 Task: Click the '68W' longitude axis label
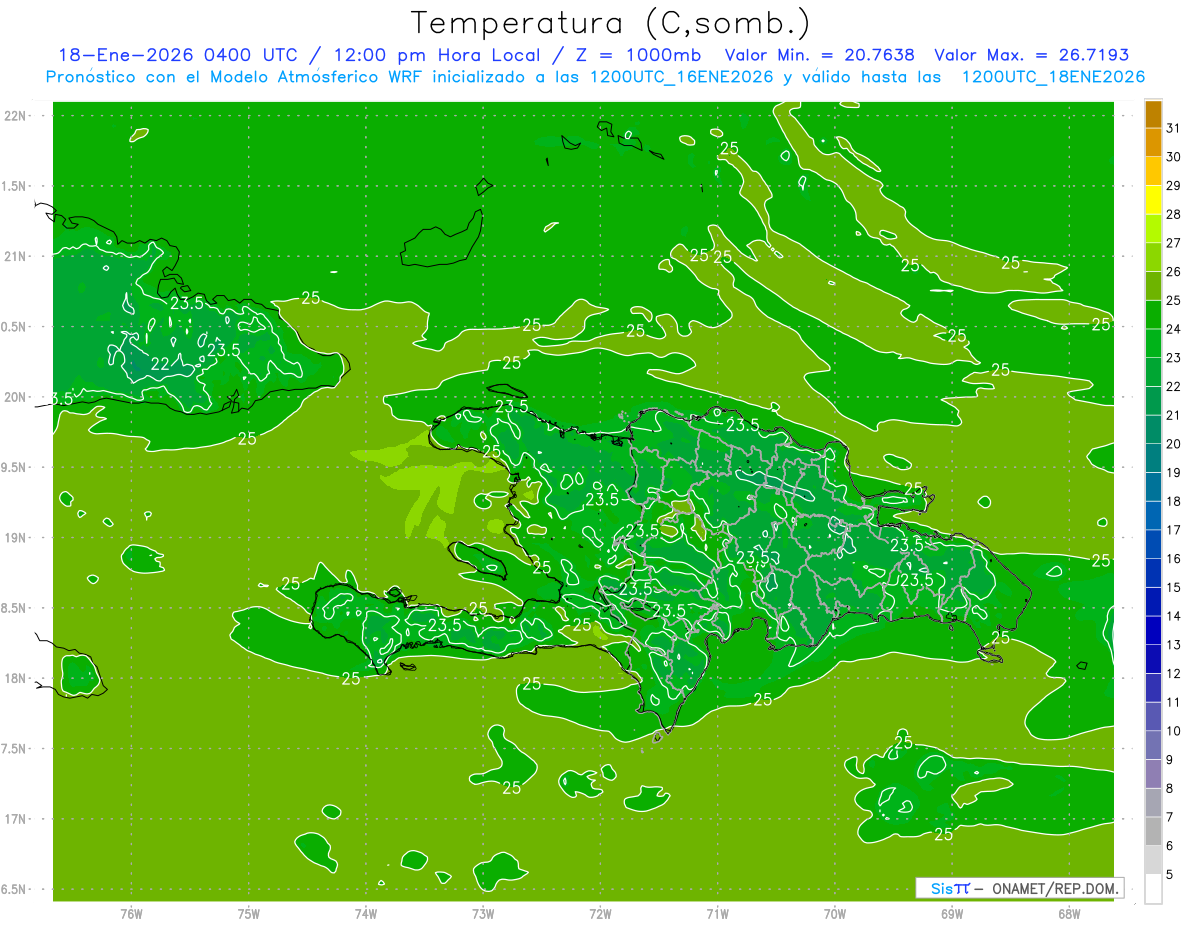click(x=1069, y=913)
